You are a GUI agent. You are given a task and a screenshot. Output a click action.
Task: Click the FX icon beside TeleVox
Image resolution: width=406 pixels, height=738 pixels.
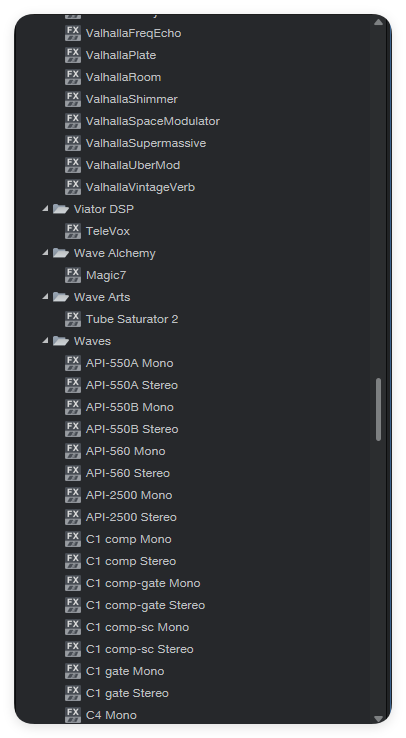73,231
